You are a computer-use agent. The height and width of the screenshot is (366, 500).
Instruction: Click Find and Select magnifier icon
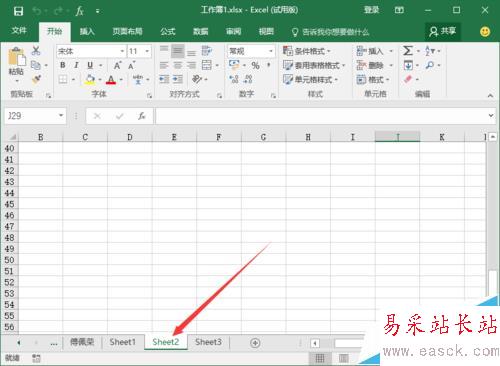(430, 65)
